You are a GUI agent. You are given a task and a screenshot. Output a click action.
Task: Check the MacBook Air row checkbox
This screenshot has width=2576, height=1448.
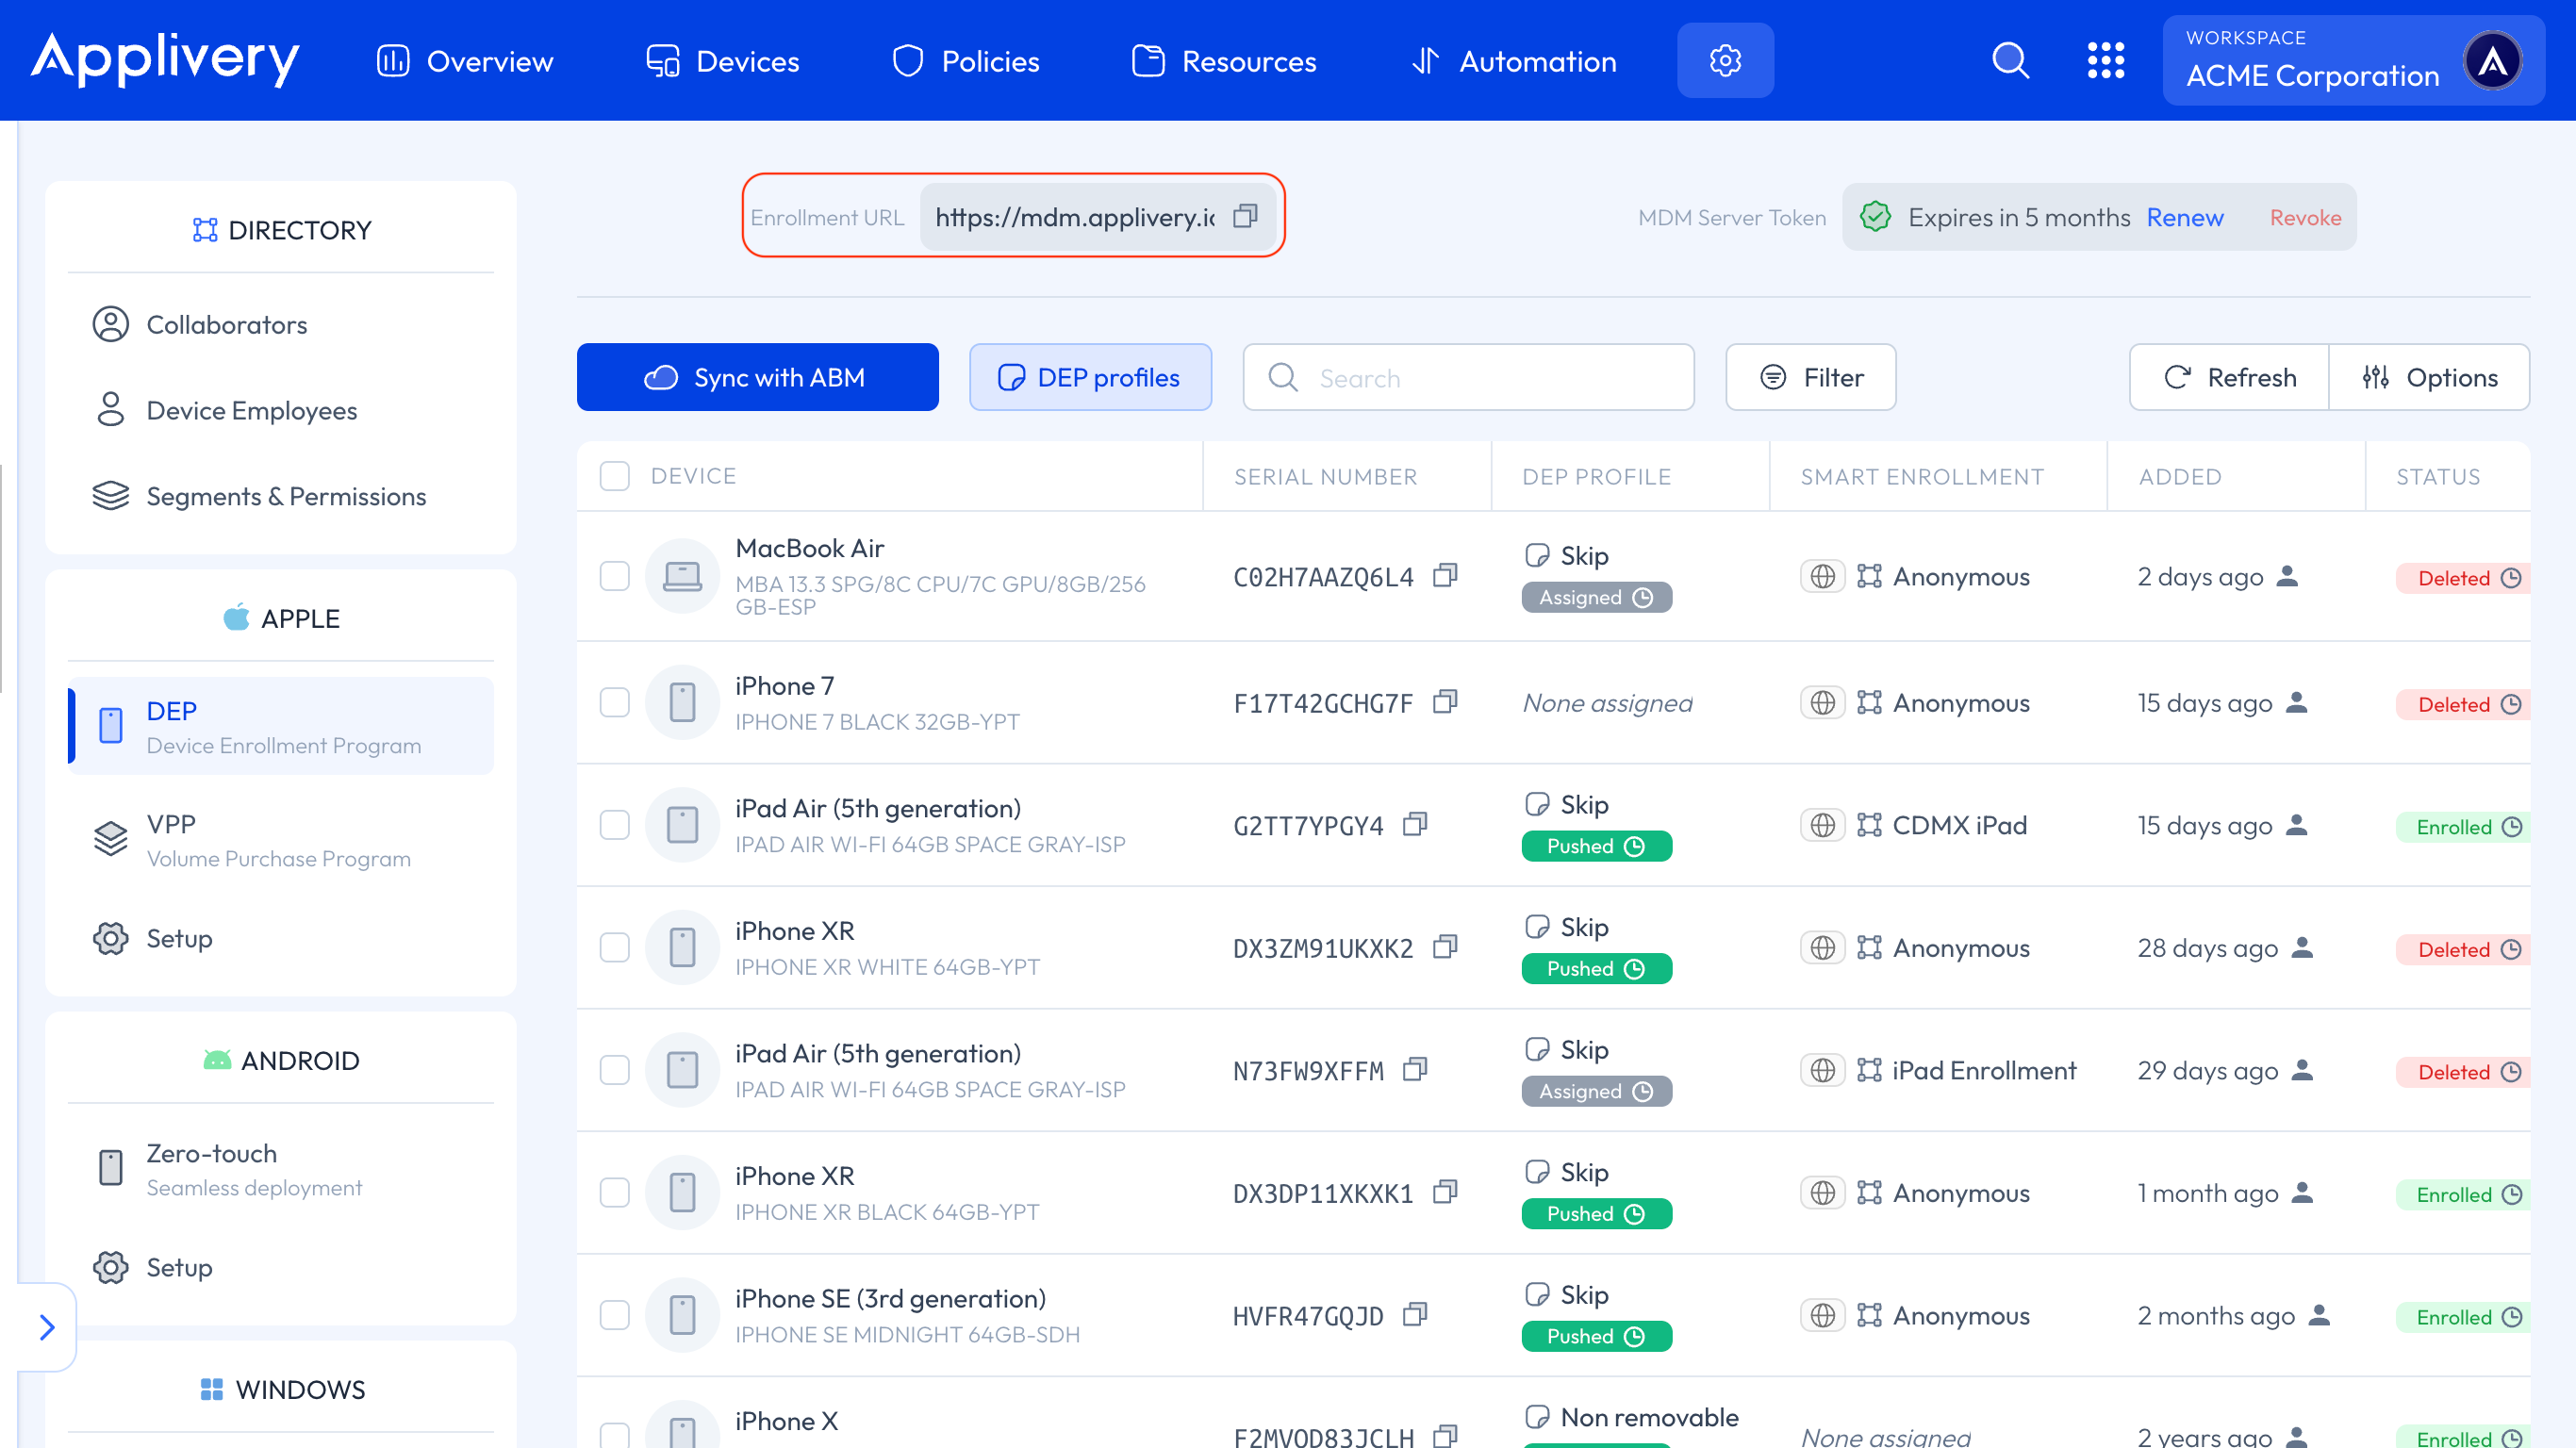pyautogui.click(x=614, y=576)
